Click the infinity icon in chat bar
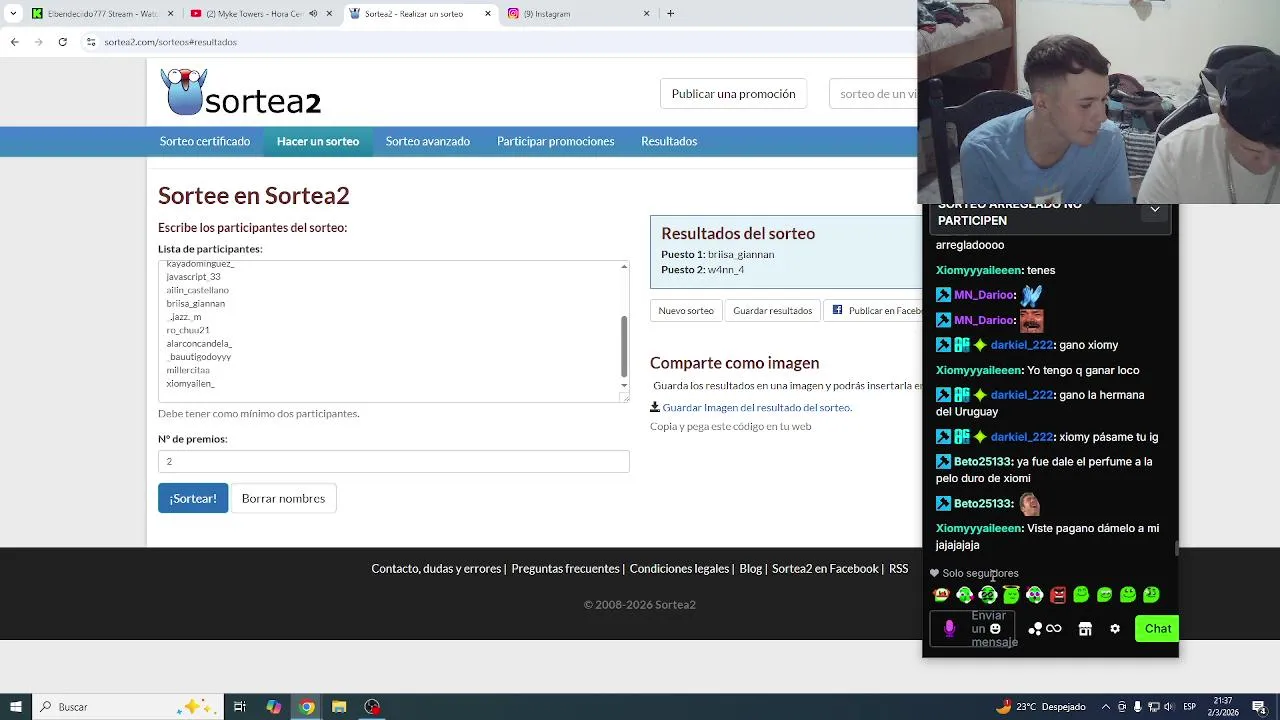The image size is (1280, 720). tap(1053, 629)
